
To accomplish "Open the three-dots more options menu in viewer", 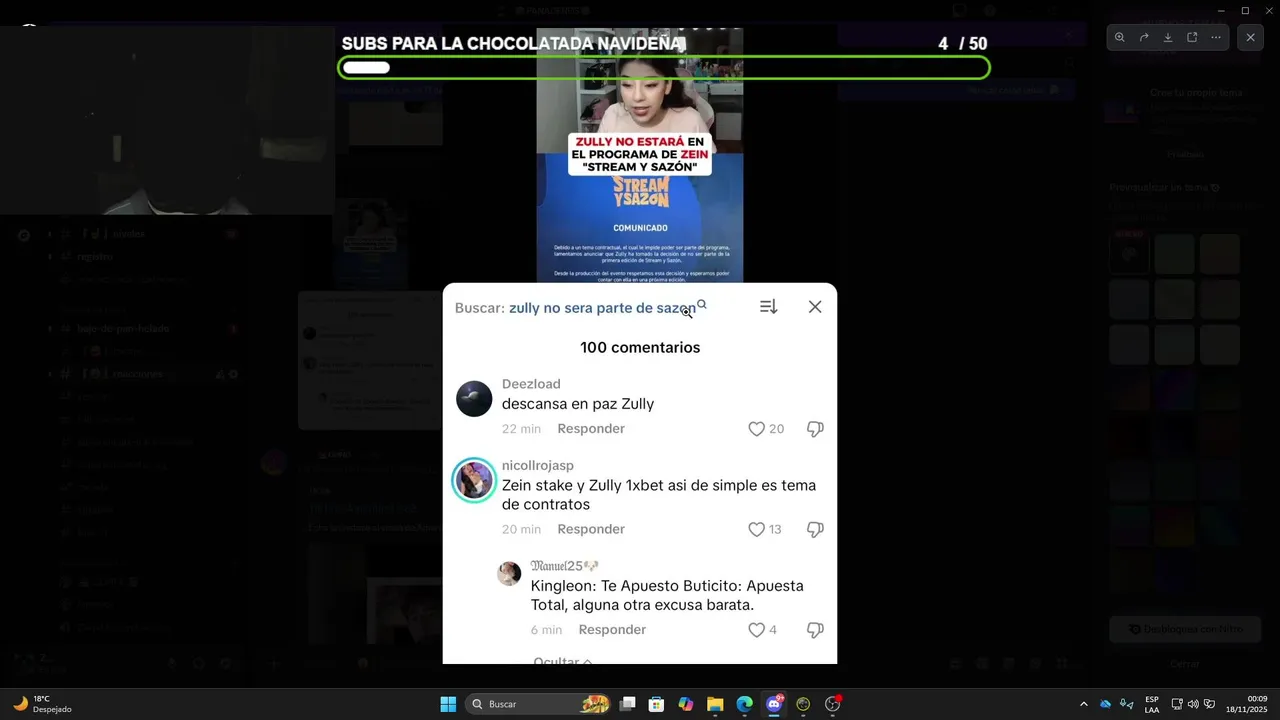I will tap(1216, 37).
